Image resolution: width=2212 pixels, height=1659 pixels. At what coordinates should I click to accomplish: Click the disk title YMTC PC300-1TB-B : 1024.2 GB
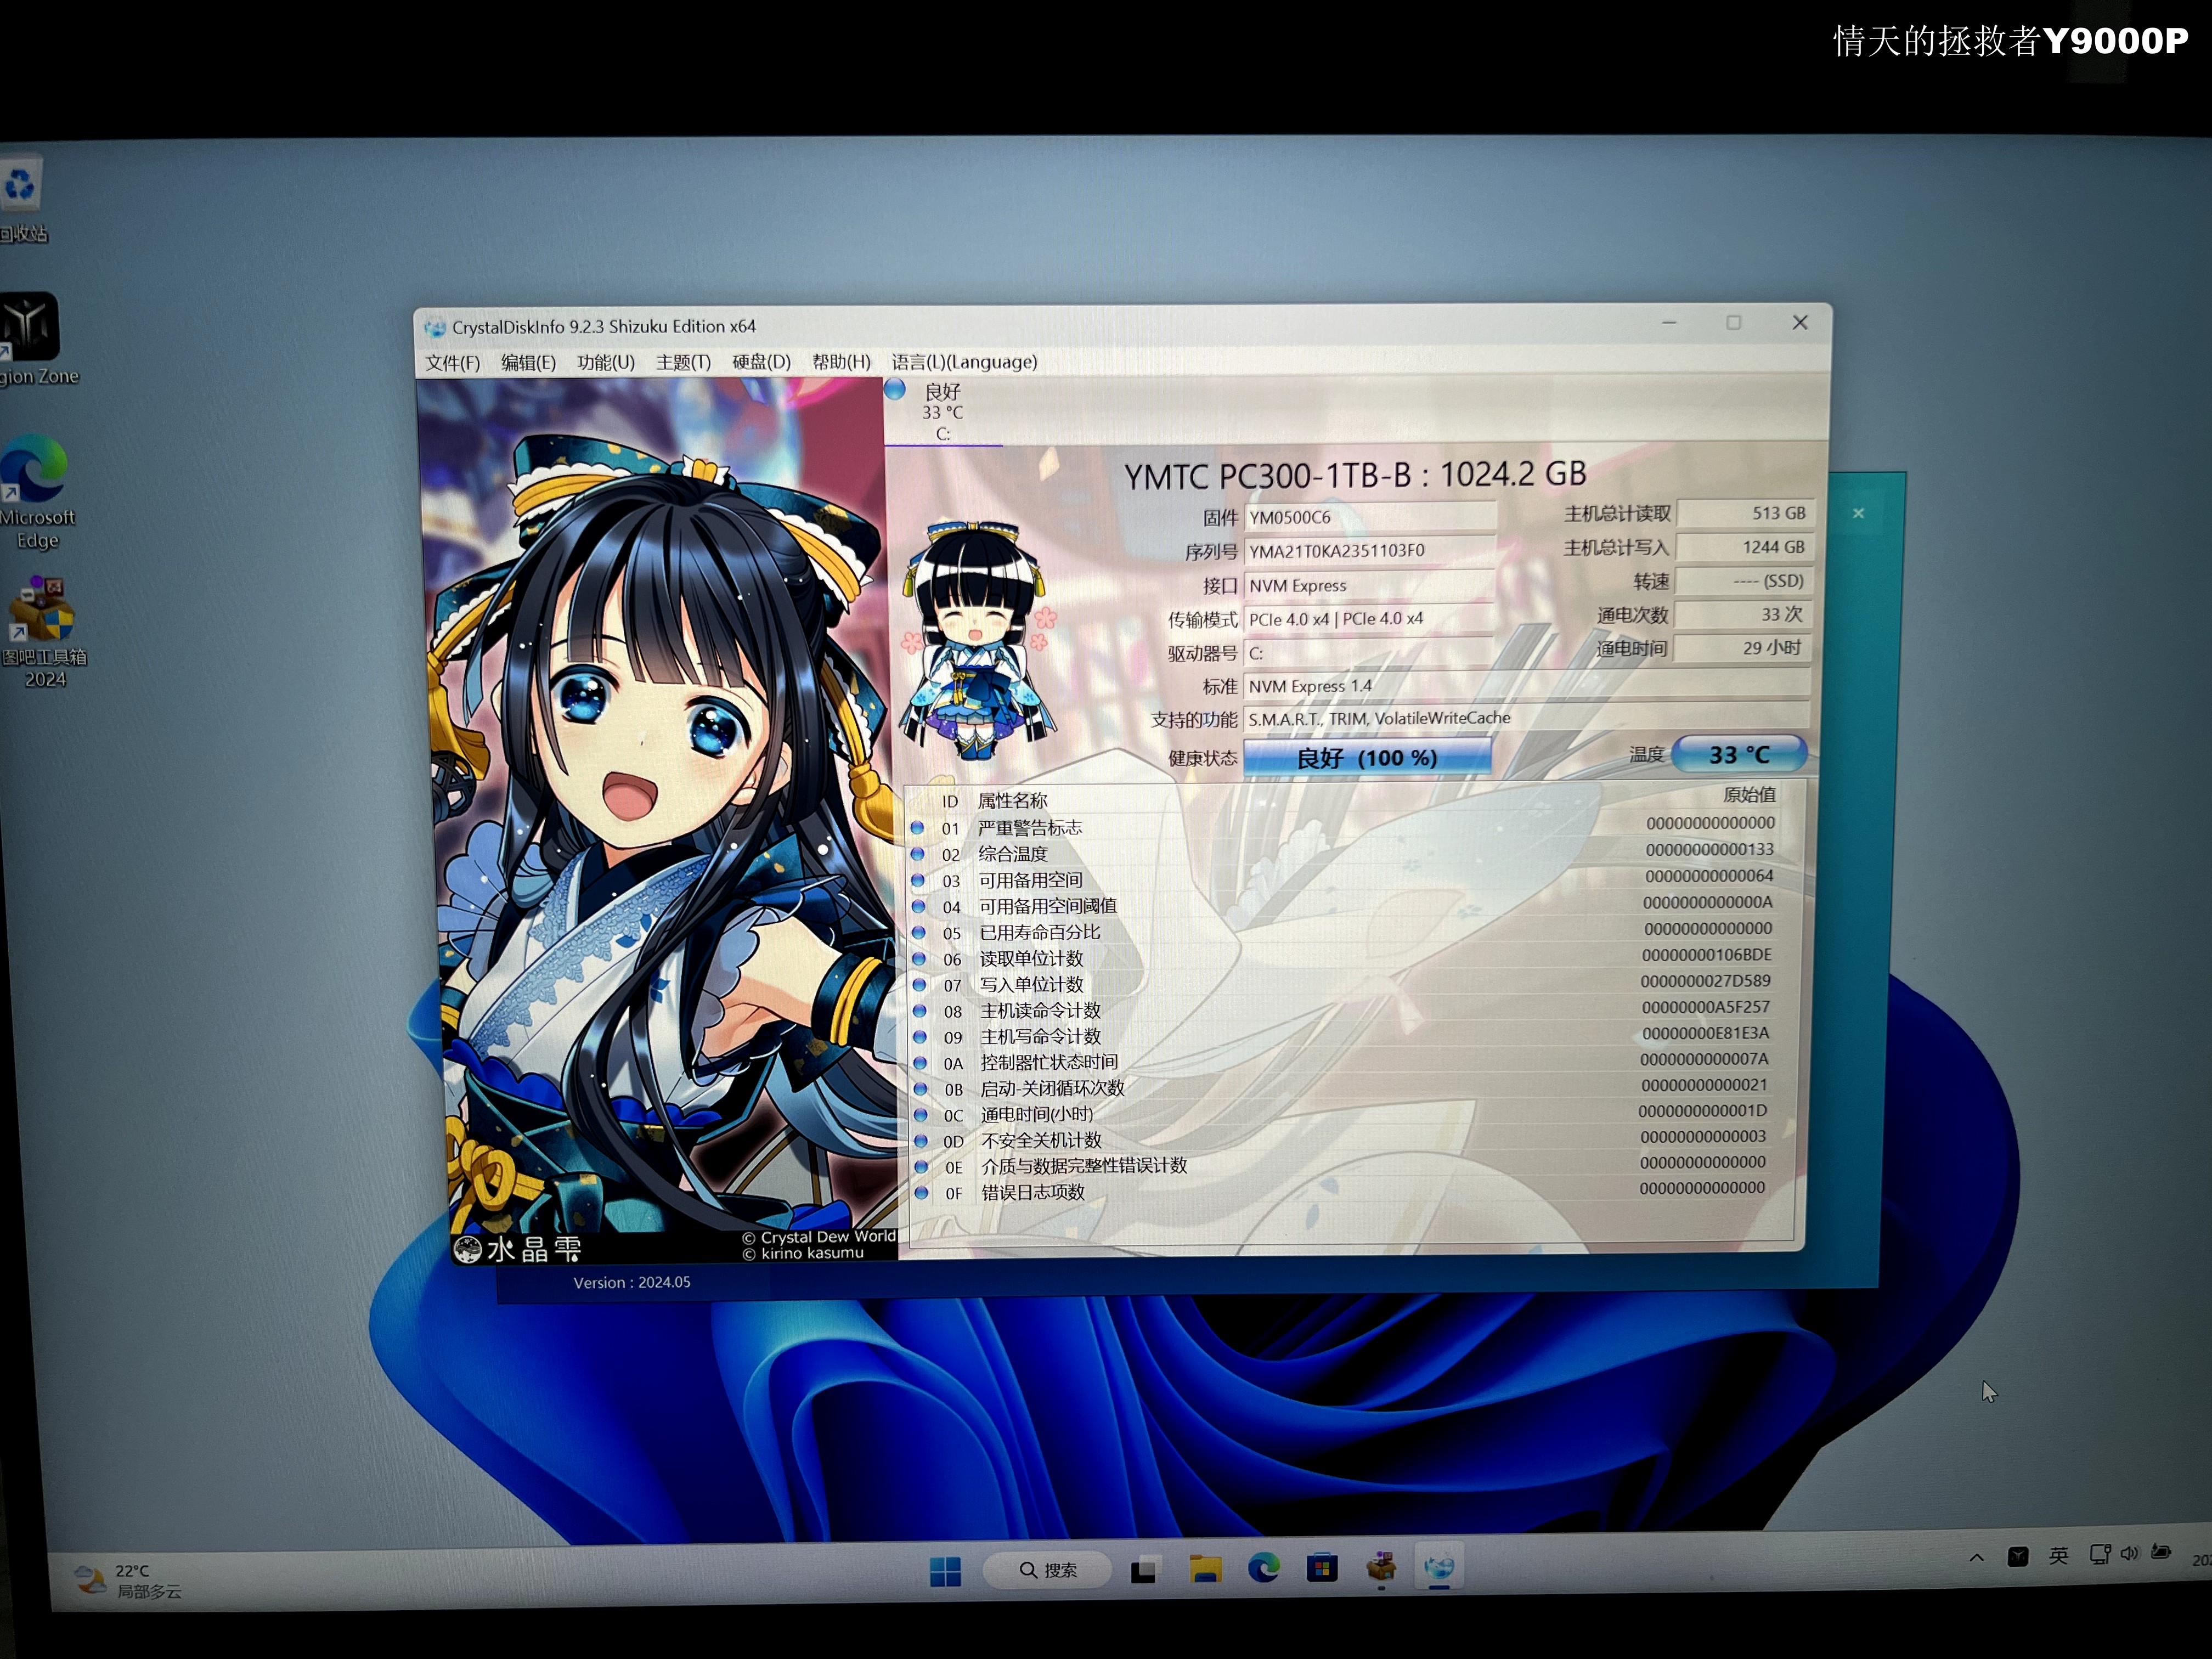(x=1355, y=475)
